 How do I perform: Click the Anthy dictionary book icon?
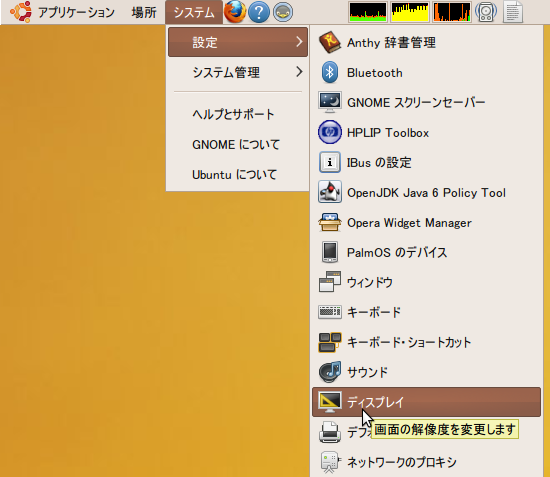pyautogui.click(x=330, y=42)
